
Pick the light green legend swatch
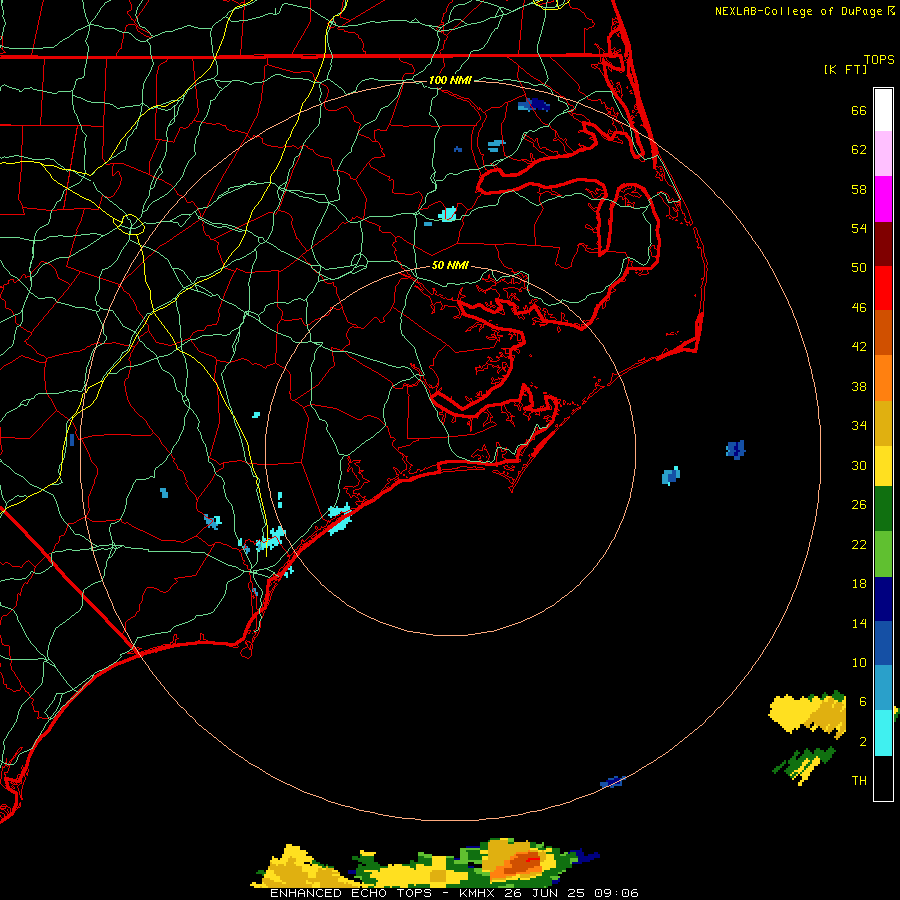pos(883,554)
